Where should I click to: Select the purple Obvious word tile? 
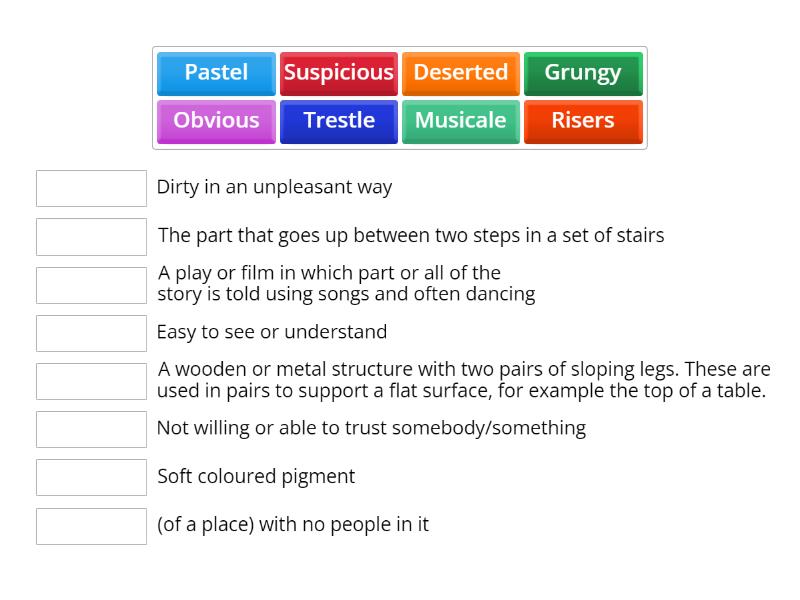pos(216,121)
